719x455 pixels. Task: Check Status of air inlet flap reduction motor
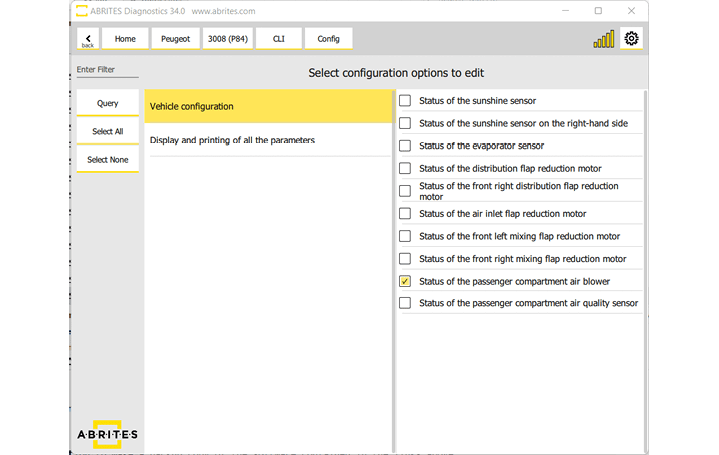coord(405,214)
